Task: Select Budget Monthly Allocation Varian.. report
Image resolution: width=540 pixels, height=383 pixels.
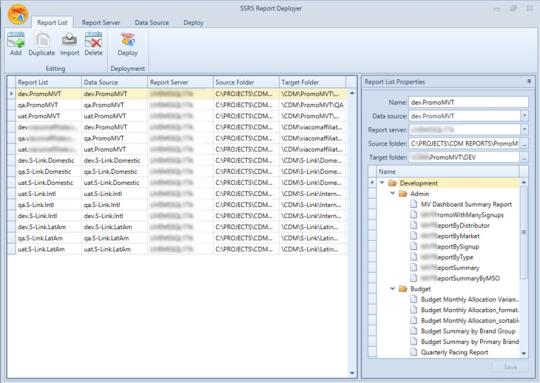Action: click(x=470, y=299)
